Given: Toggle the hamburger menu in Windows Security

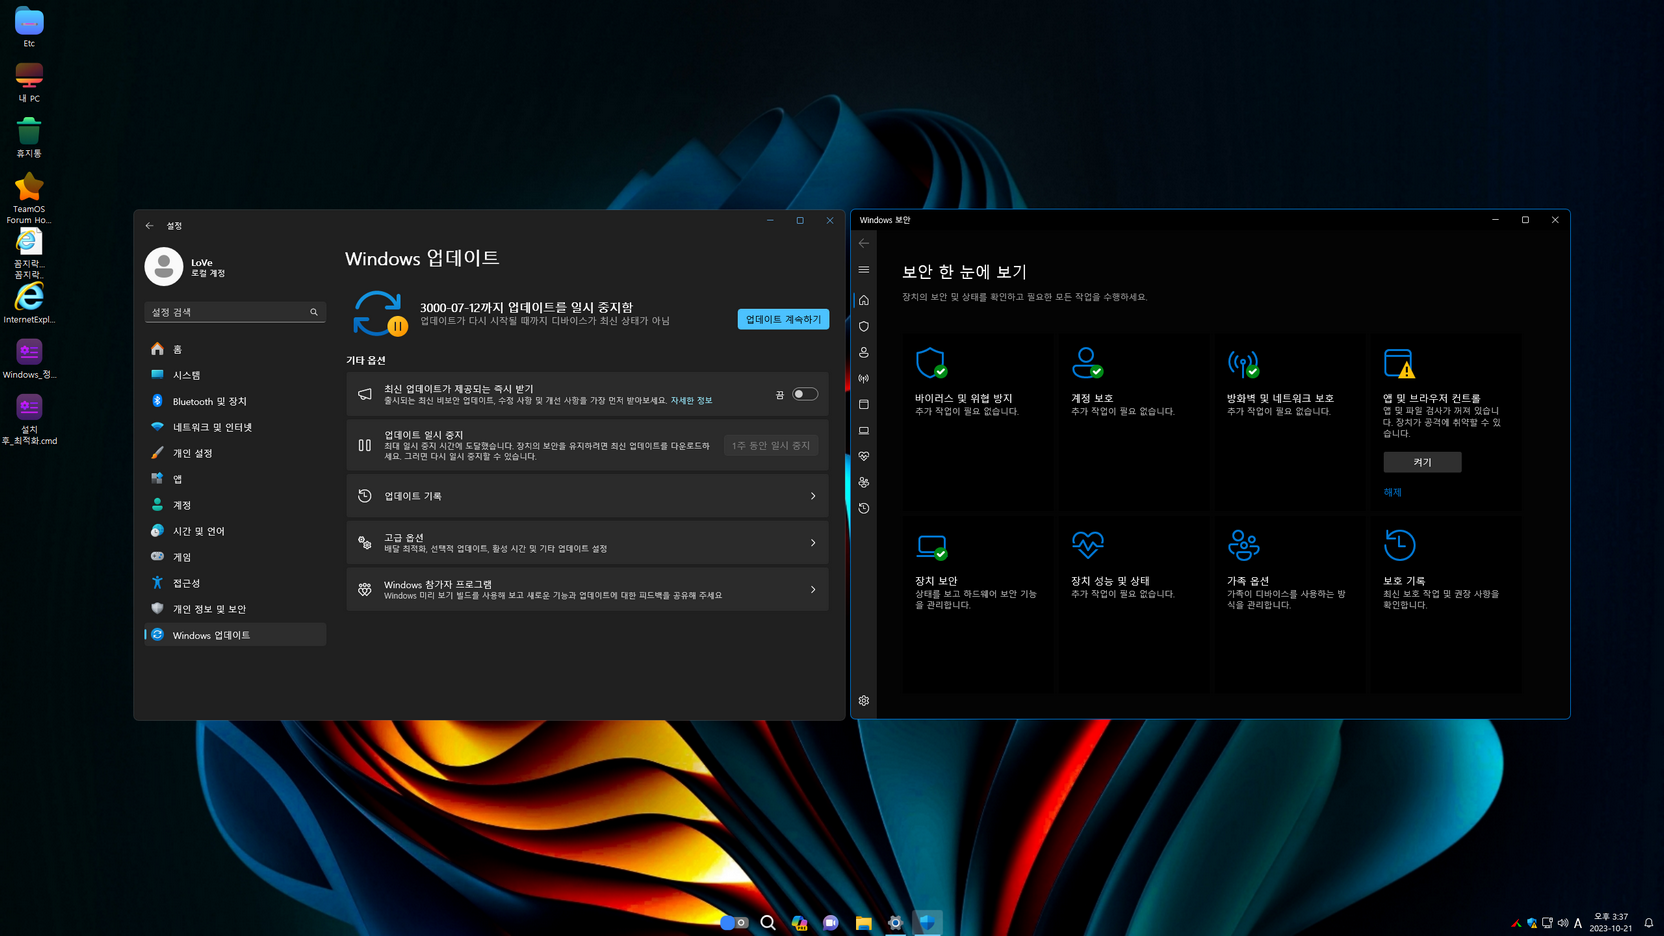Looking at the screenshot, I should pyautogui.click(x=864, y=269).
